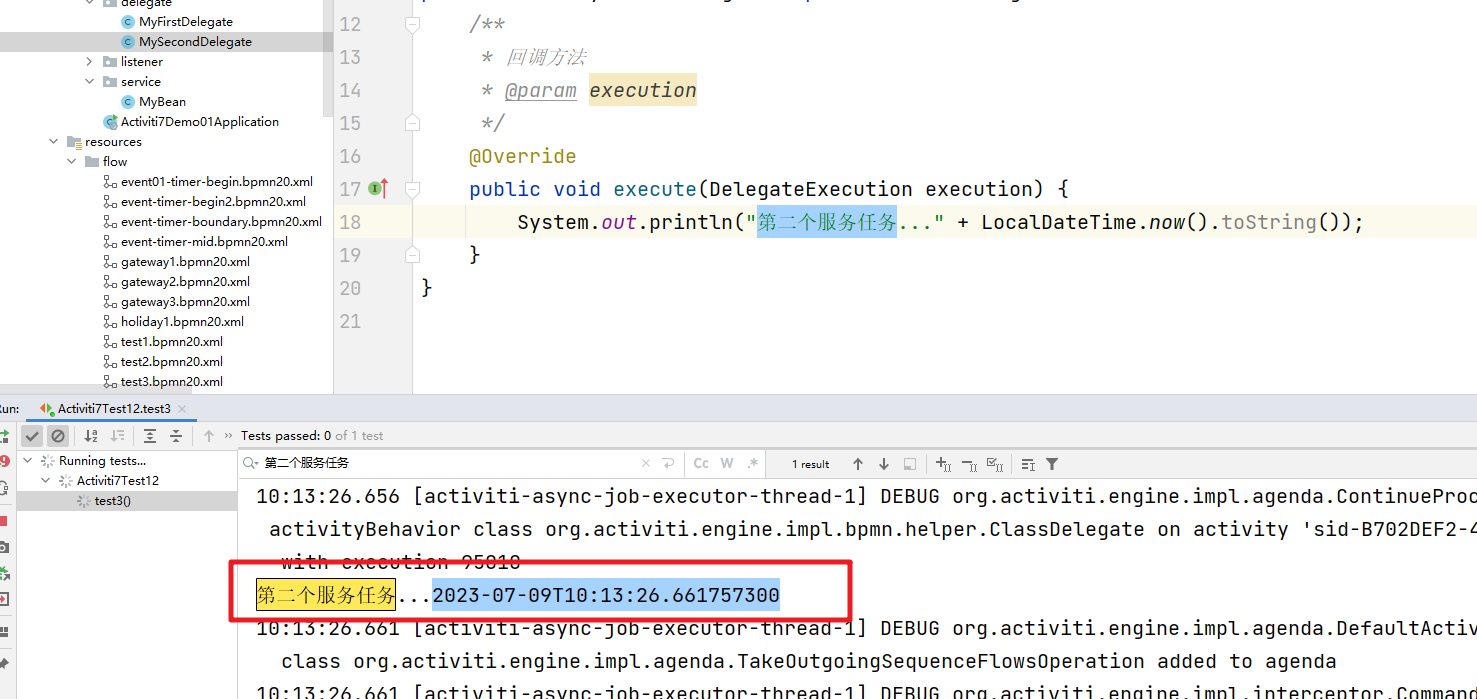The height and width of the screenshot is (699, 1477).
Task: Toggle Regex option in console search
Action: point(753,464)
